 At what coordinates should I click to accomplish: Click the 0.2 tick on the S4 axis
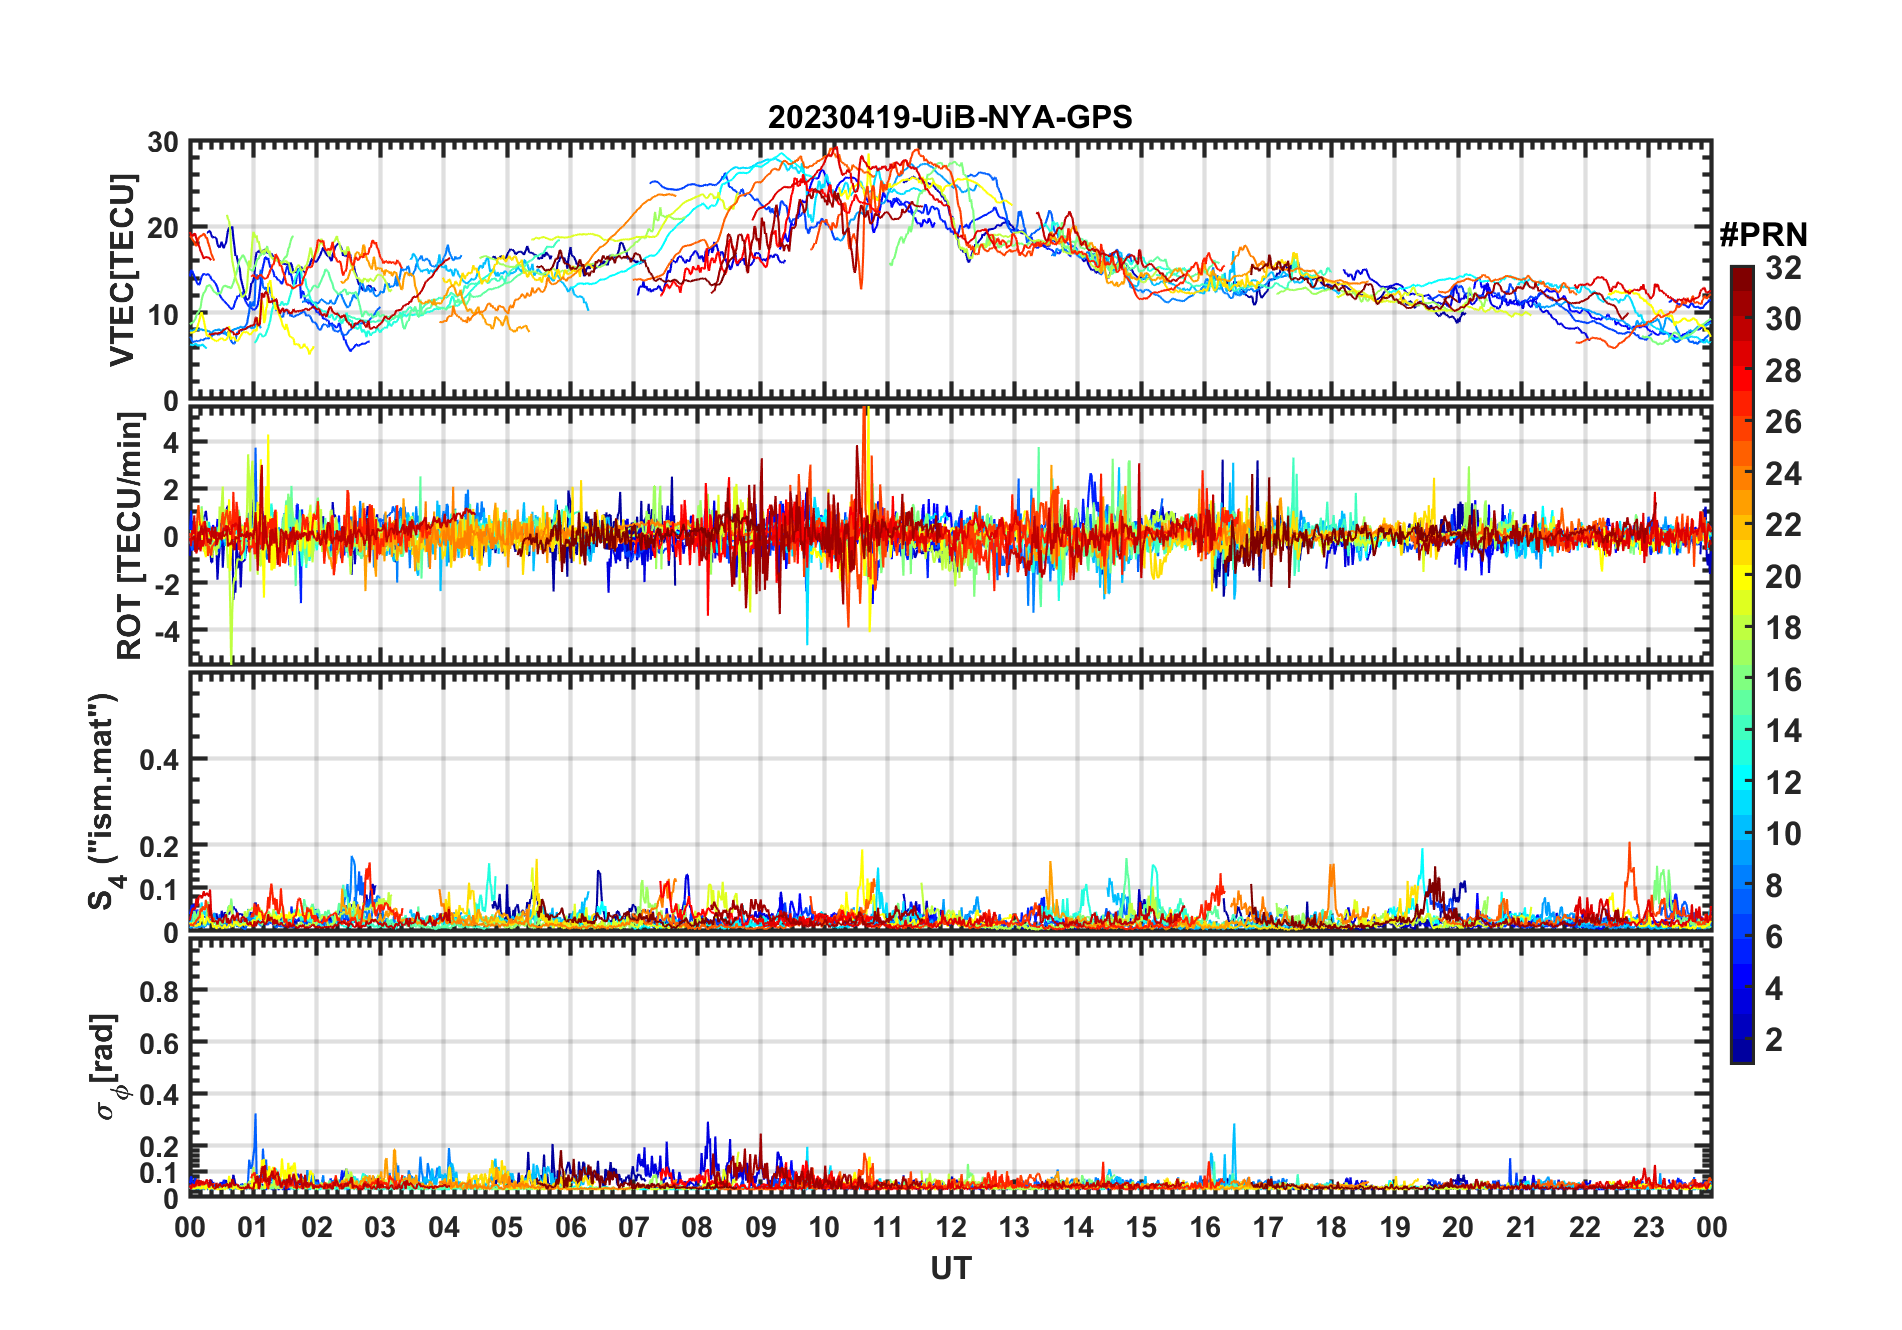[159, 846]
